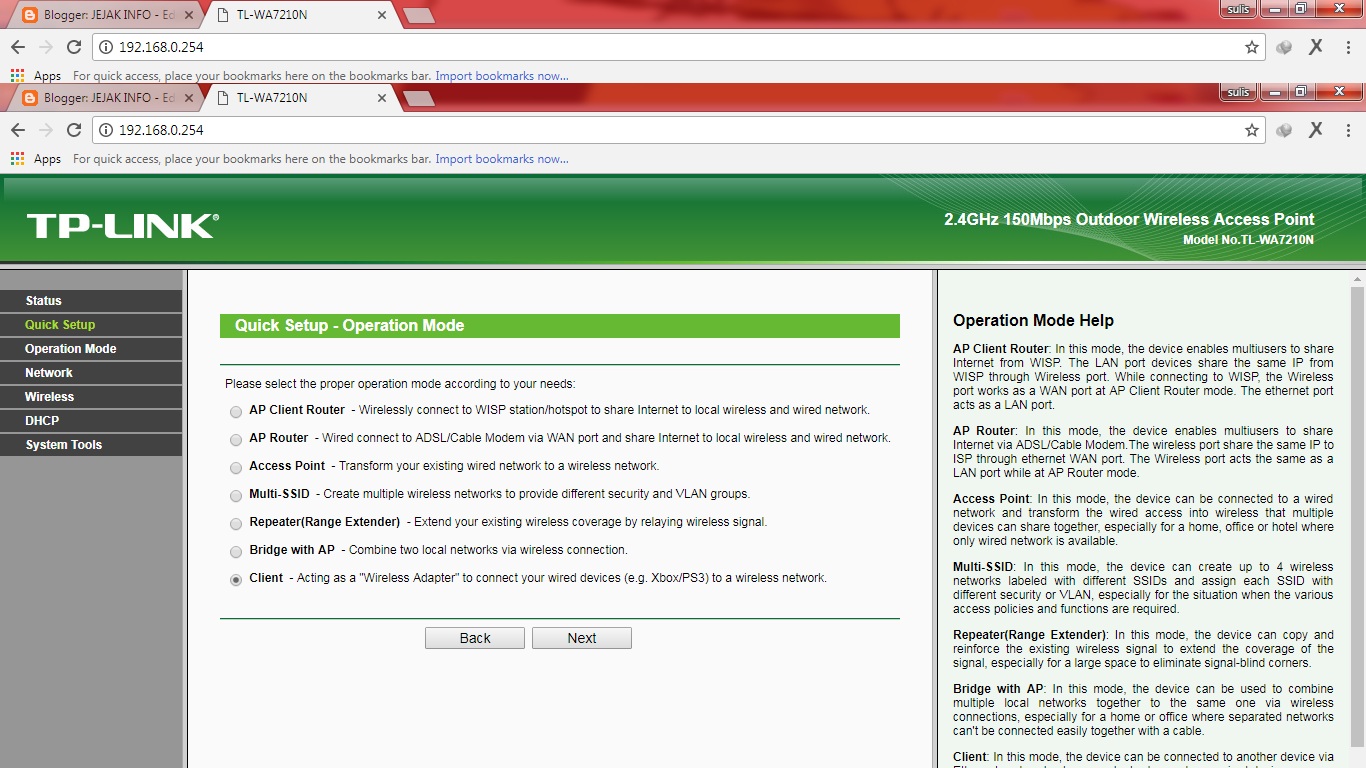Click the lower Import bookmarks now link
The height and width of the screenshot is (768, 1366).
pyautogui.click(x=502, y=159)
